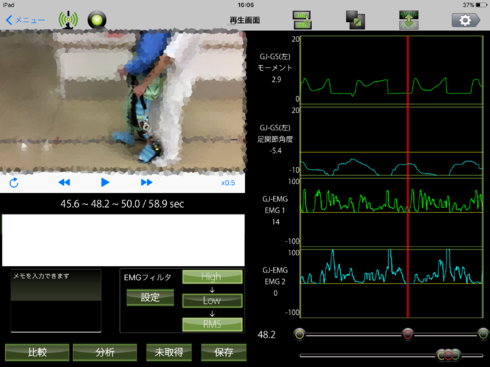The image size is (490, 367).
Task: Click the white memo text area
Action: [123, 240]
